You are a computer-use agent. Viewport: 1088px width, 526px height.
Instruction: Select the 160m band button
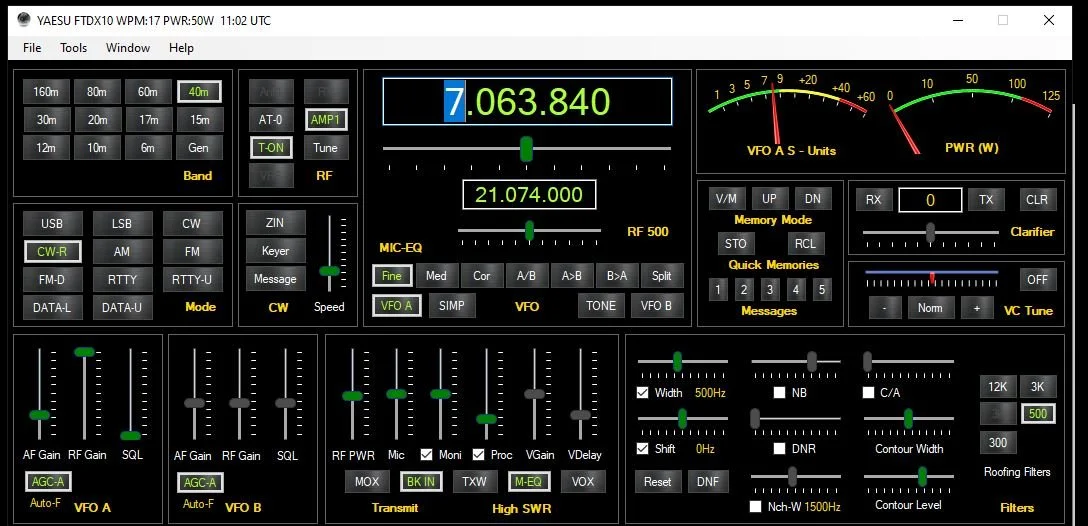click(x=46, y=92)
